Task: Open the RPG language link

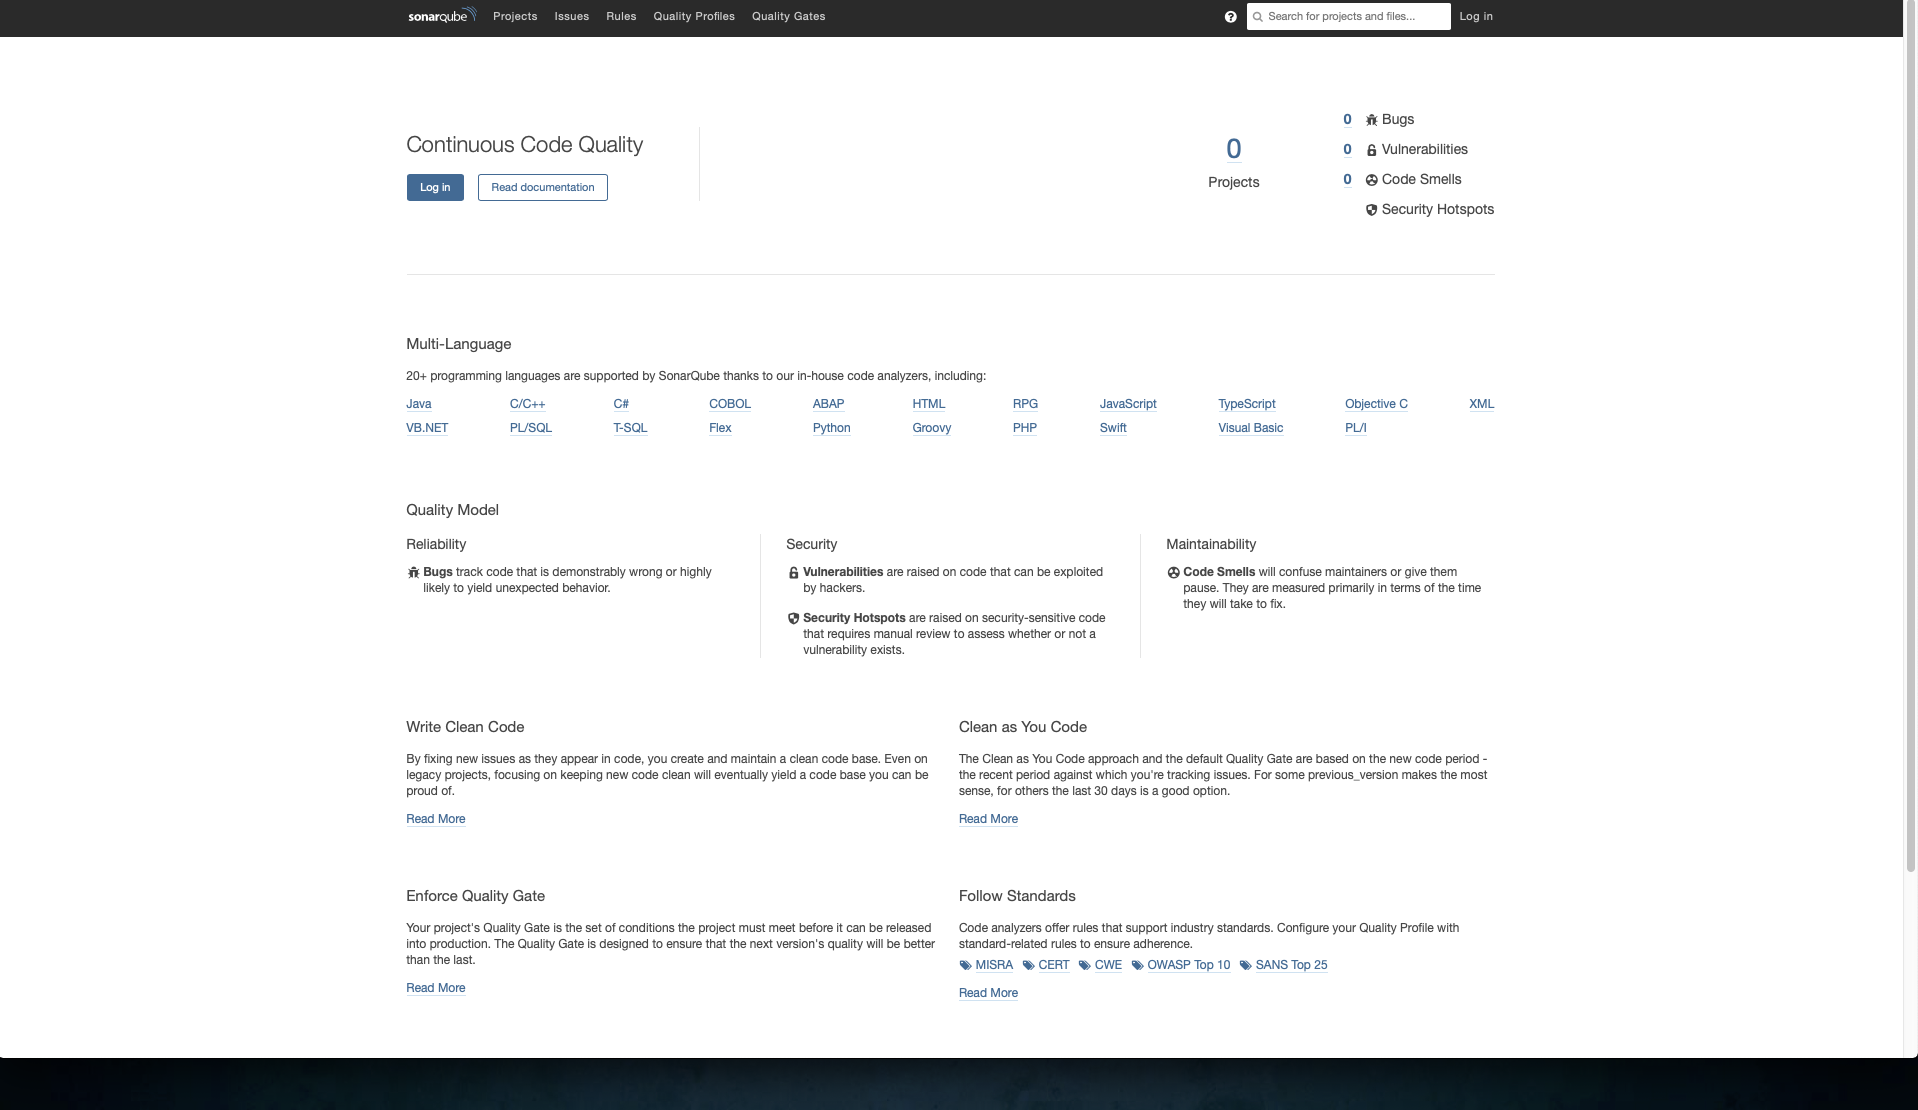Action: click(1025, 404)
